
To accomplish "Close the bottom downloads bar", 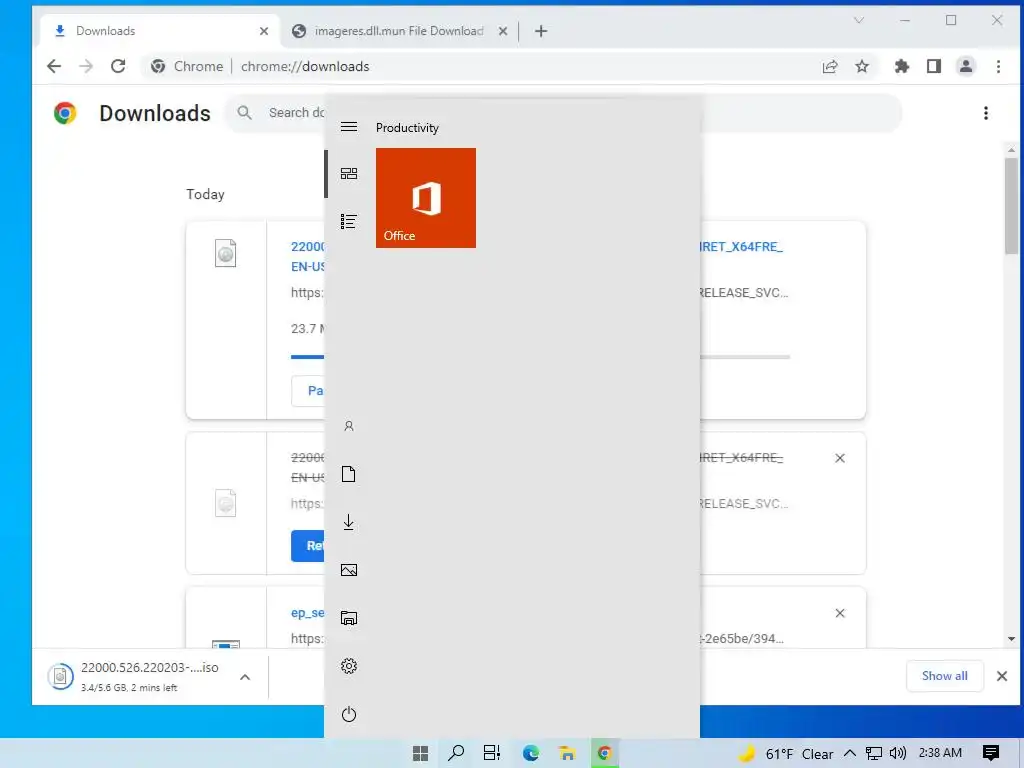I will click(1002, 676).
